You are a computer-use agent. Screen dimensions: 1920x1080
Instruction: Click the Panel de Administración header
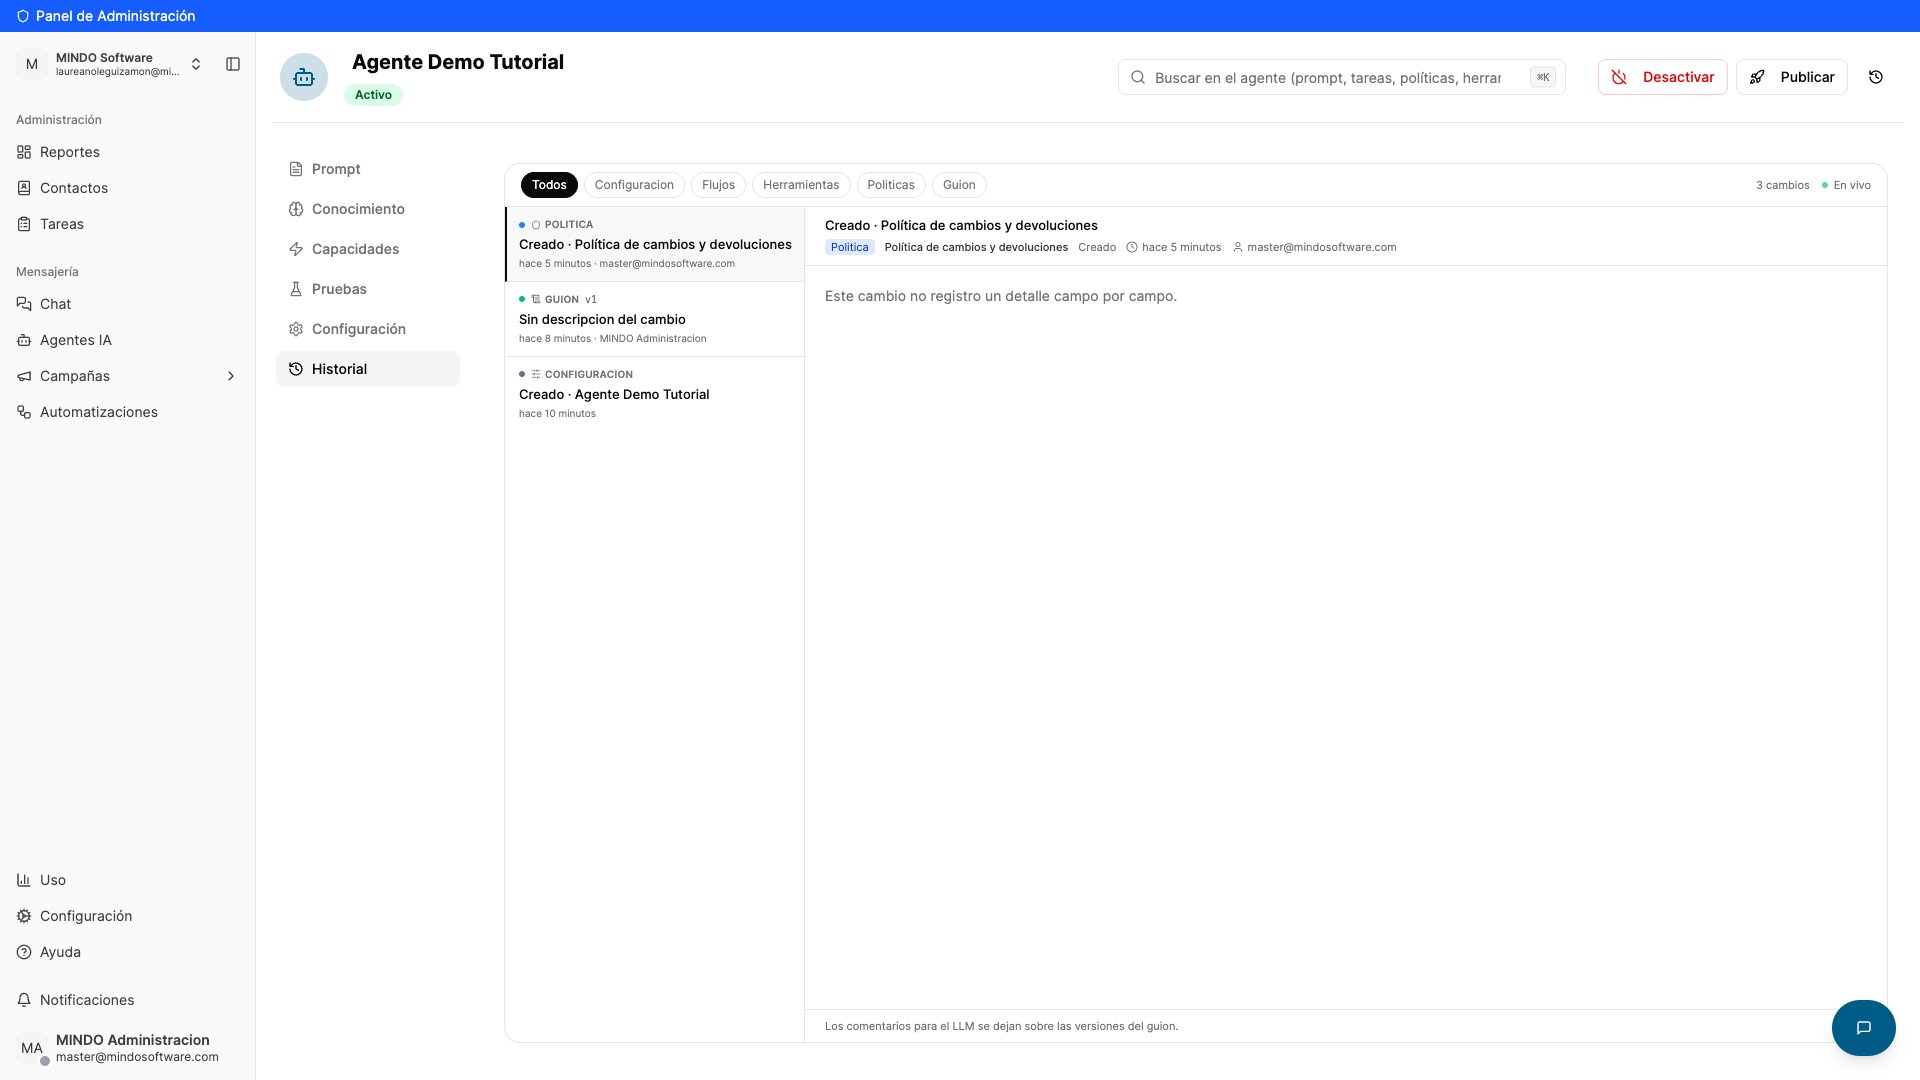click(106, 16)
